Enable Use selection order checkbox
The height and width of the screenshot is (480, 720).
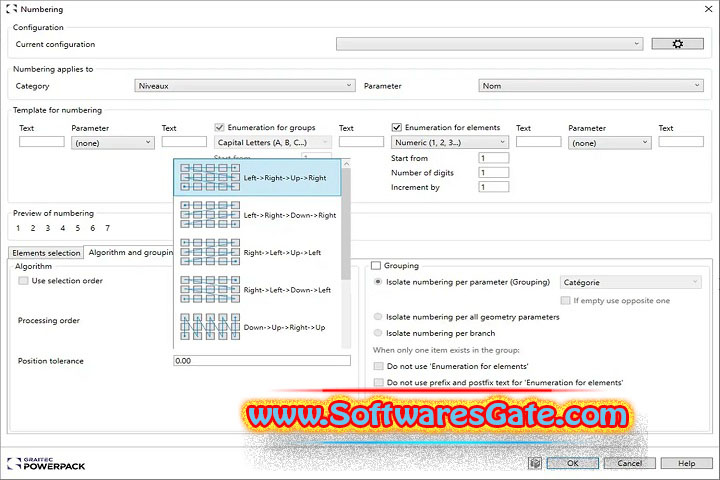(x=23, y=281)
